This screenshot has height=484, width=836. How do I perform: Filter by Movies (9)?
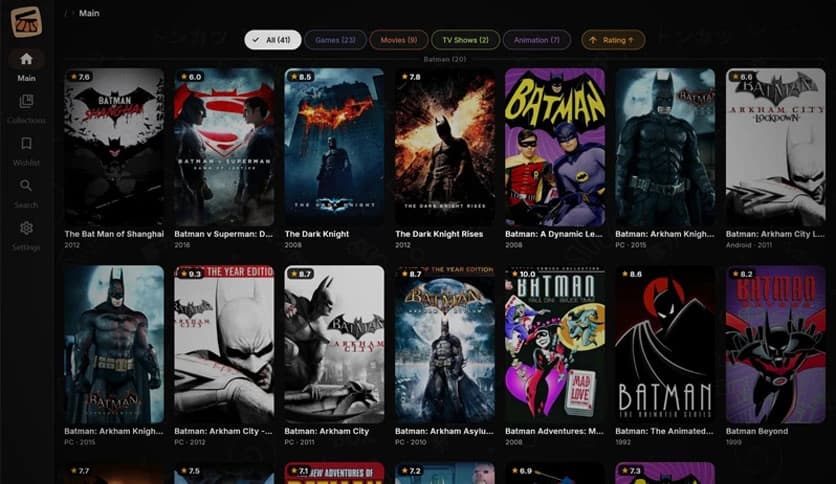click(x=399, y=40)
